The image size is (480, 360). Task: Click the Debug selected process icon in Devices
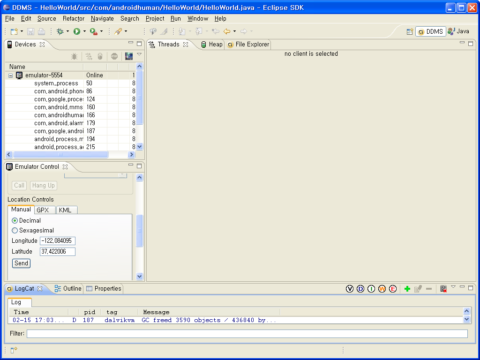(x=74, y=56)
